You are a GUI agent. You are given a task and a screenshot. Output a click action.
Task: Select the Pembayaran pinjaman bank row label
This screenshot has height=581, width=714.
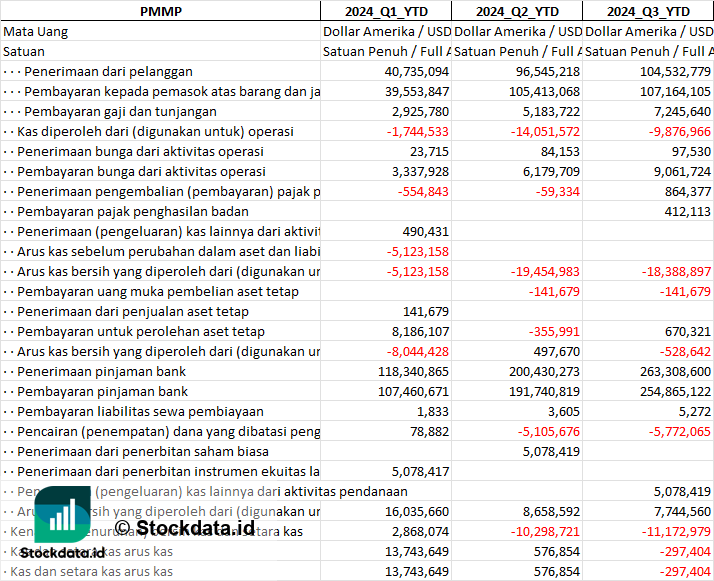pyautogui.click(x=102, y=392)
